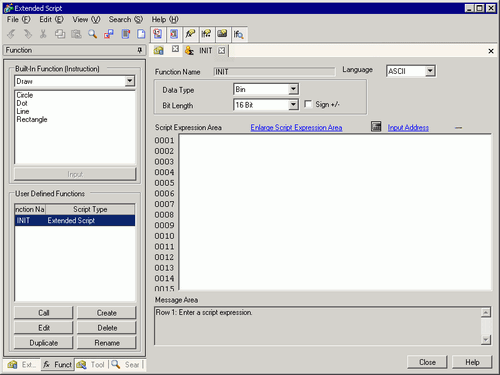Click the magnifier Find icon in toolbar
The height and width of the screenshot is (375, 500).
[92, 34]
